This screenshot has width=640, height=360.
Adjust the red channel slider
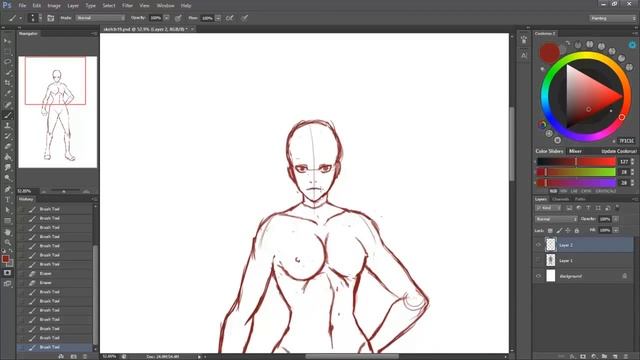576,162
